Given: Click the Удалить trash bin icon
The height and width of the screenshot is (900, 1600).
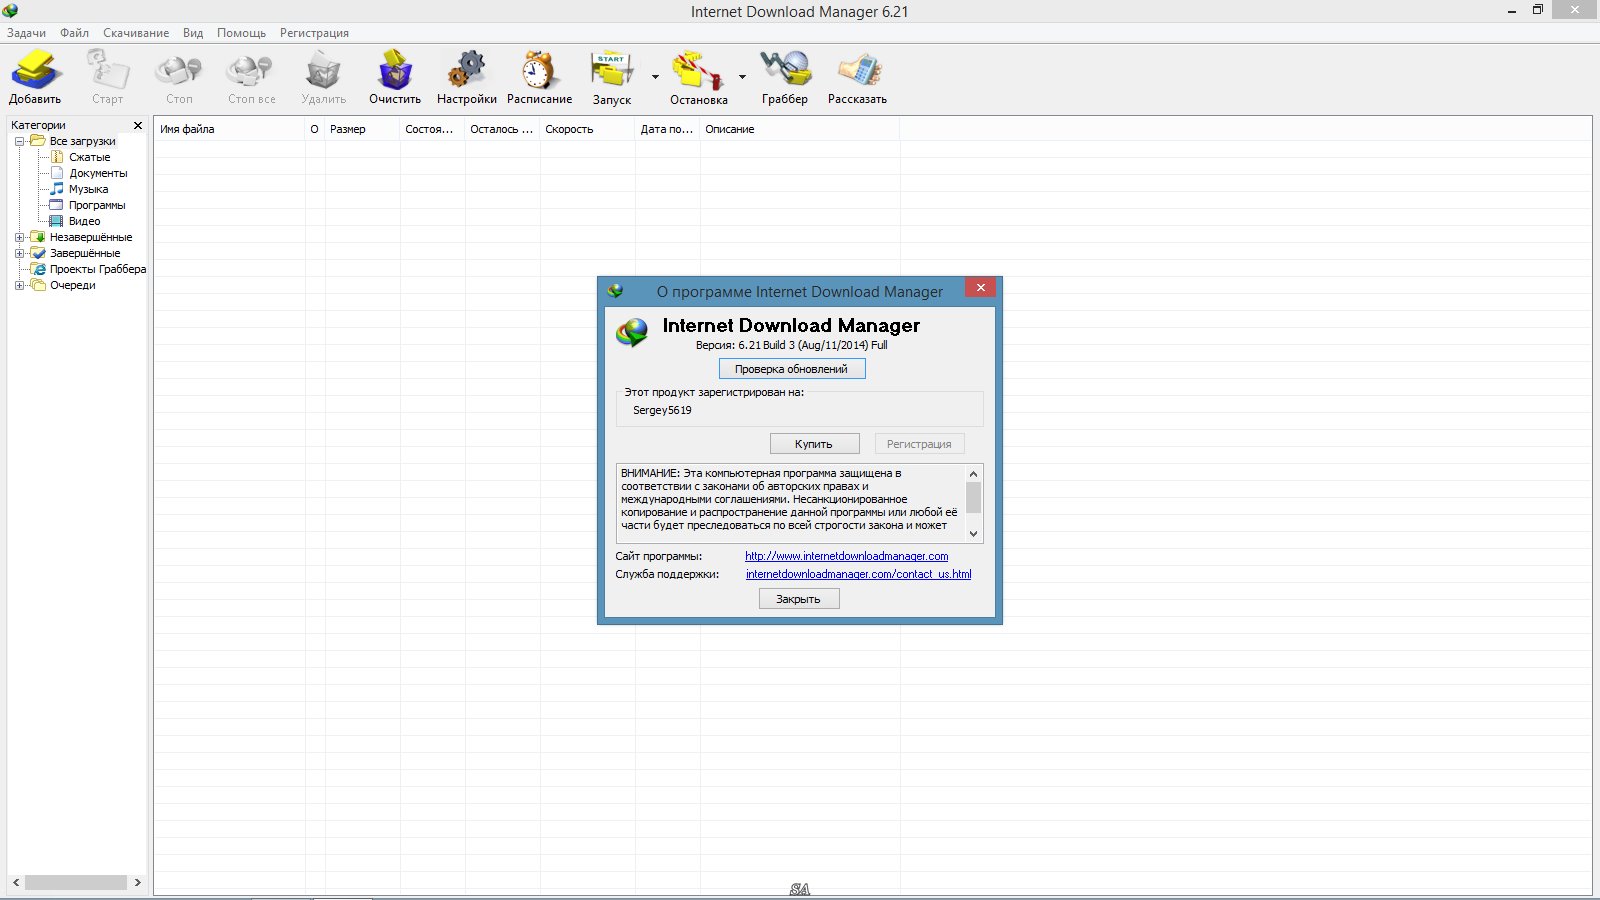Looking at the screenshot, I should tap(323, 70).
